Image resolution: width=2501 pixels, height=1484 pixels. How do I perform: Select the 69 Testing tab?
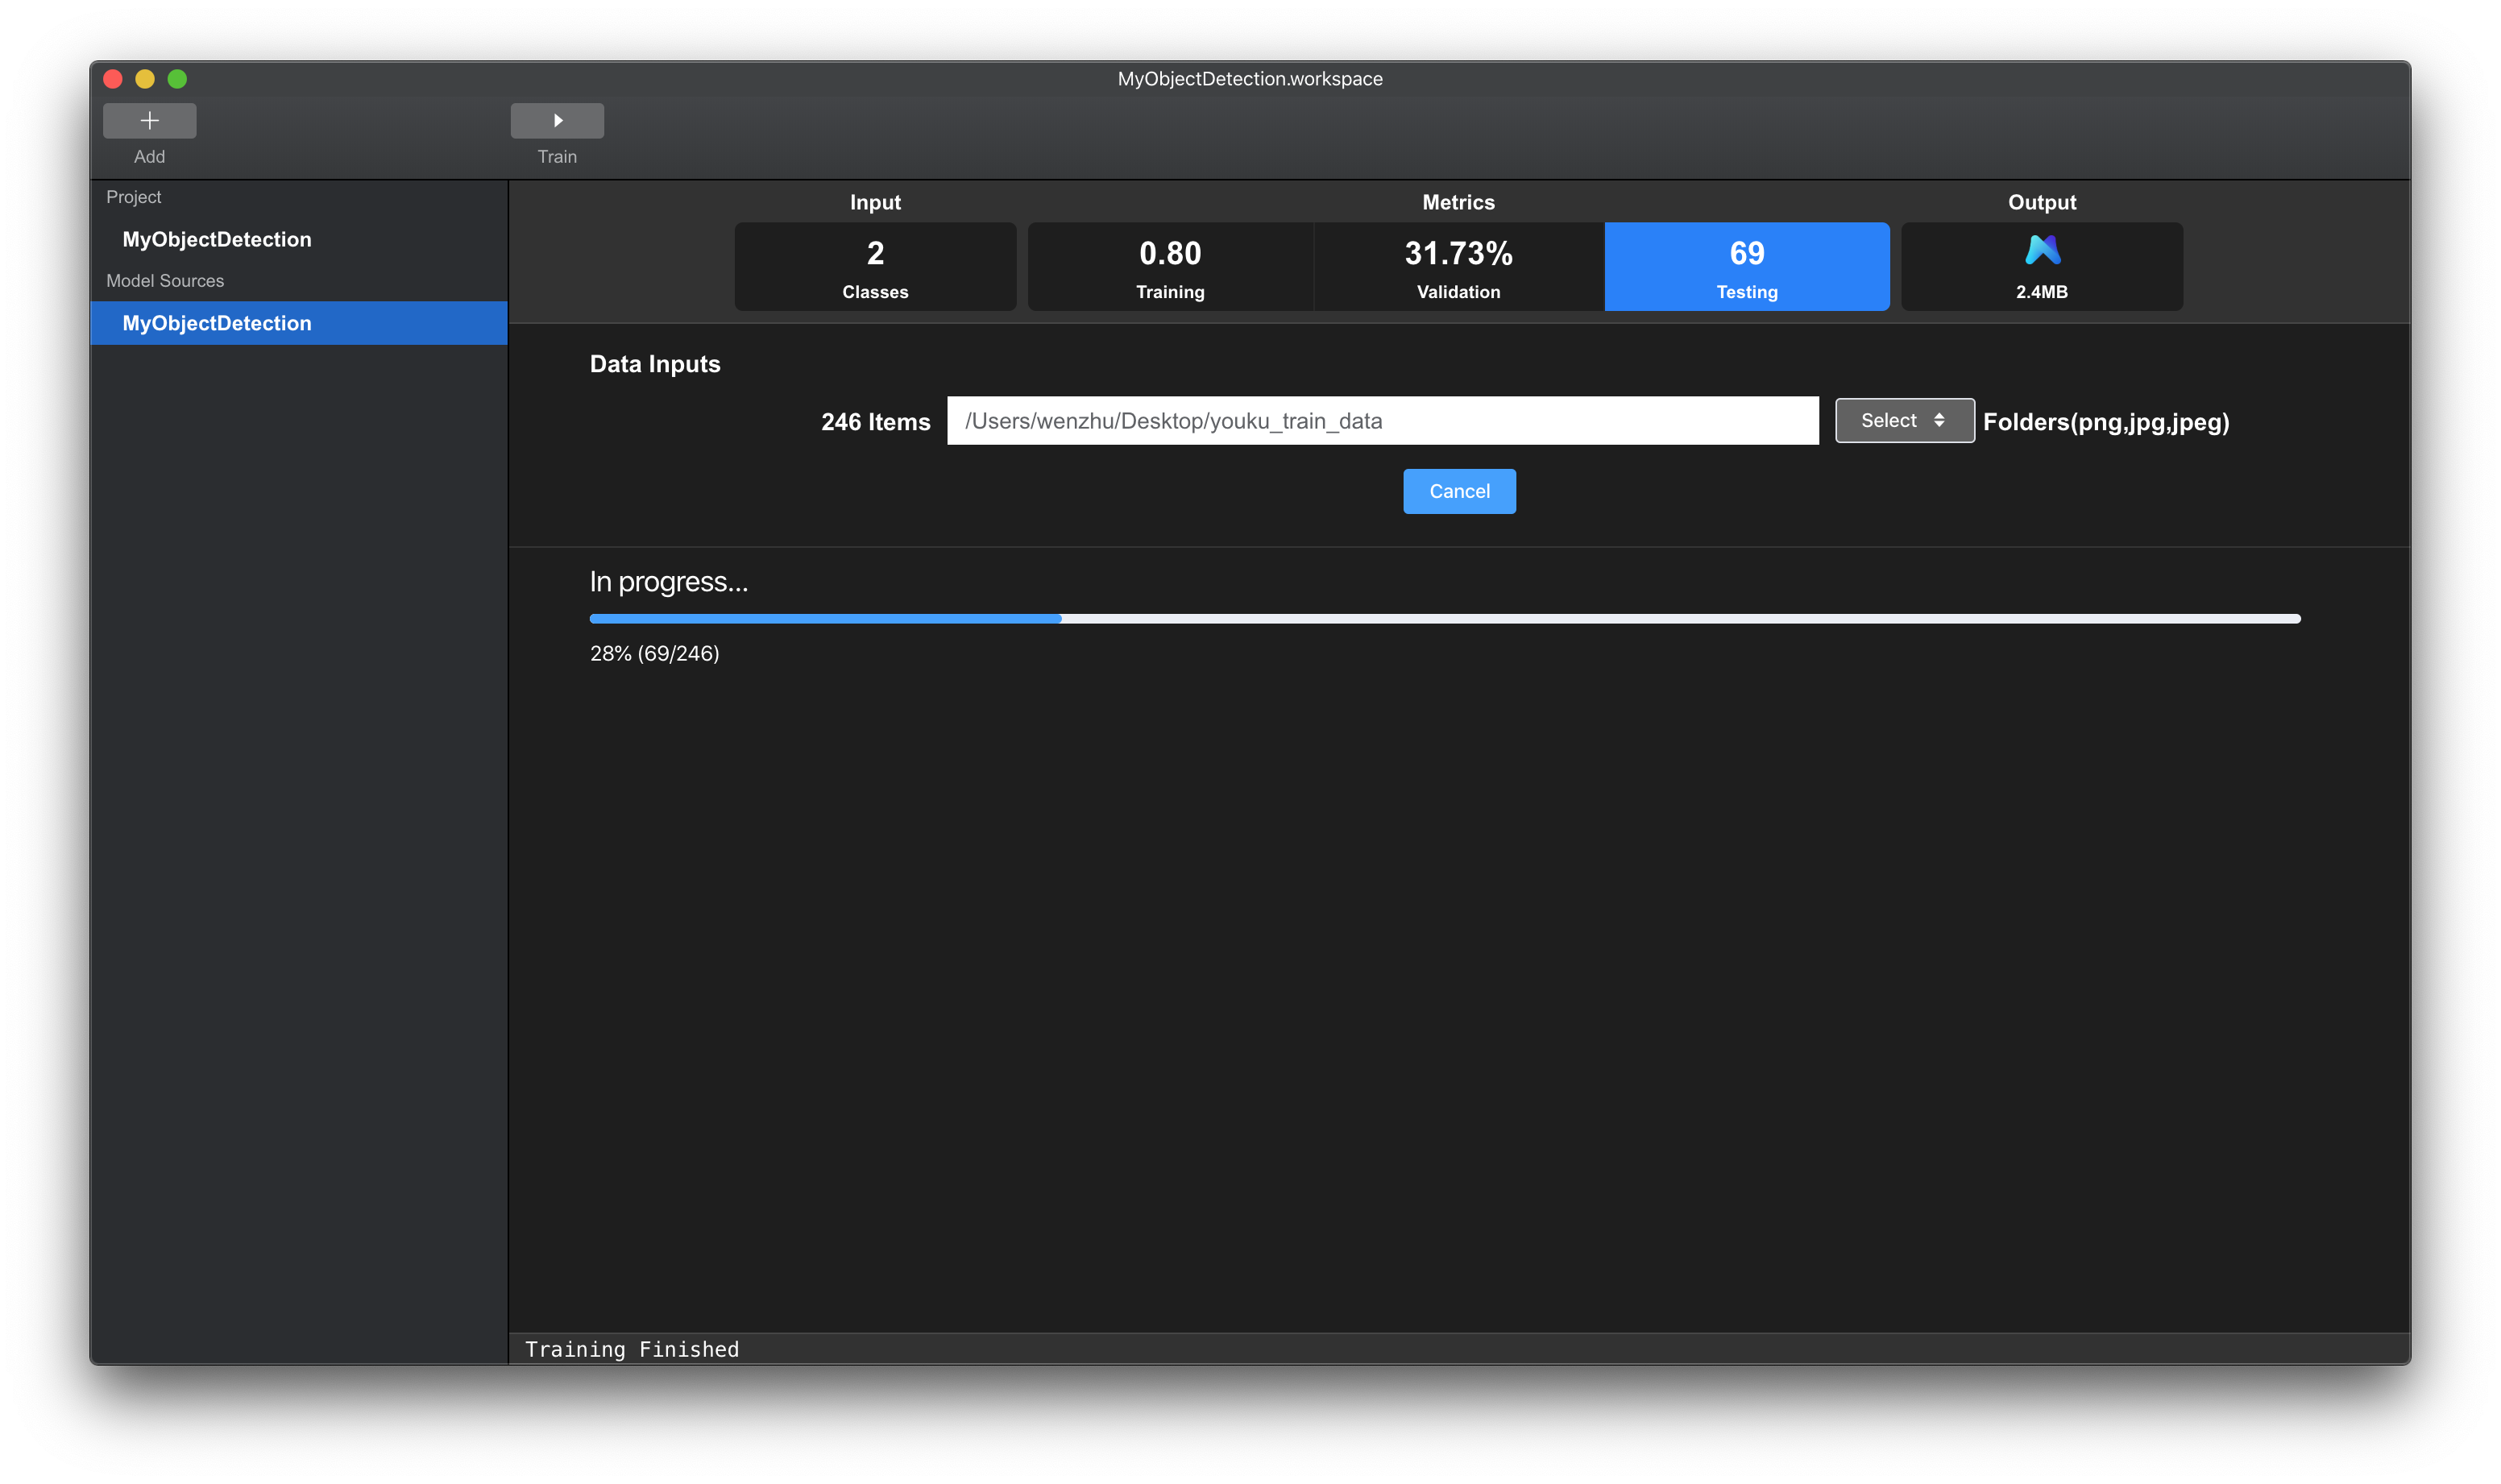[x=1747, y=267]
